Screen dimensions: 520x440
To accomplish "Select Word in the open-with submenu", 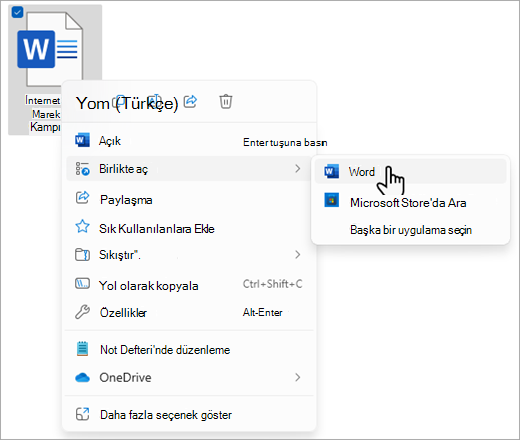I will point(411,171).
